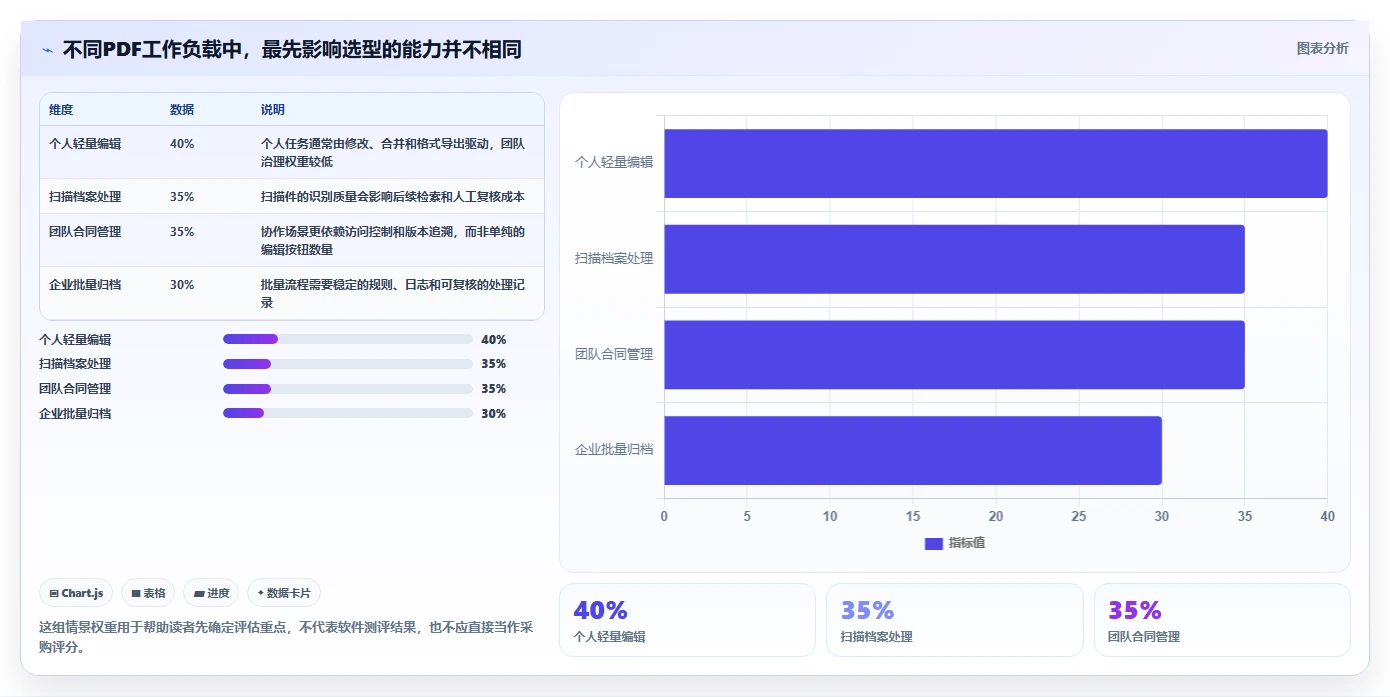Click the 40% data card
The height and width of the screenshot is (697, 1390).
[687, 620]
